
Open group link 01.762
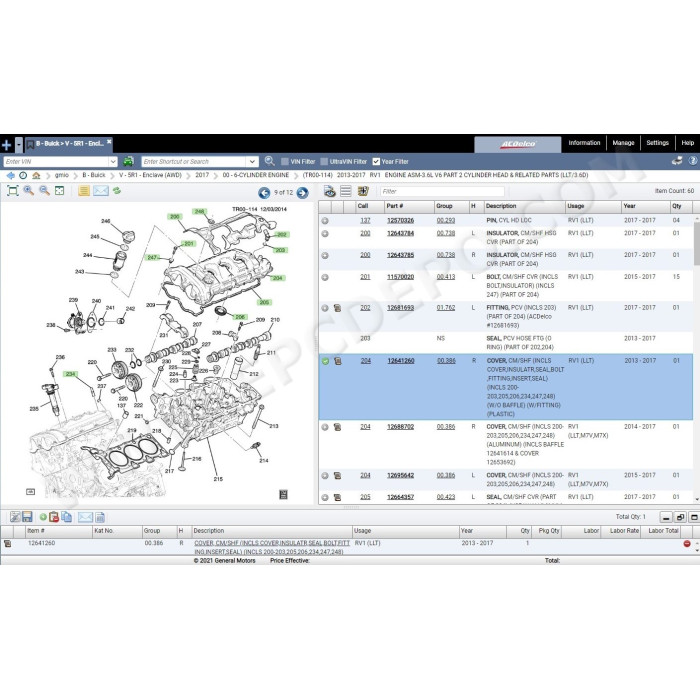point(446,308)
